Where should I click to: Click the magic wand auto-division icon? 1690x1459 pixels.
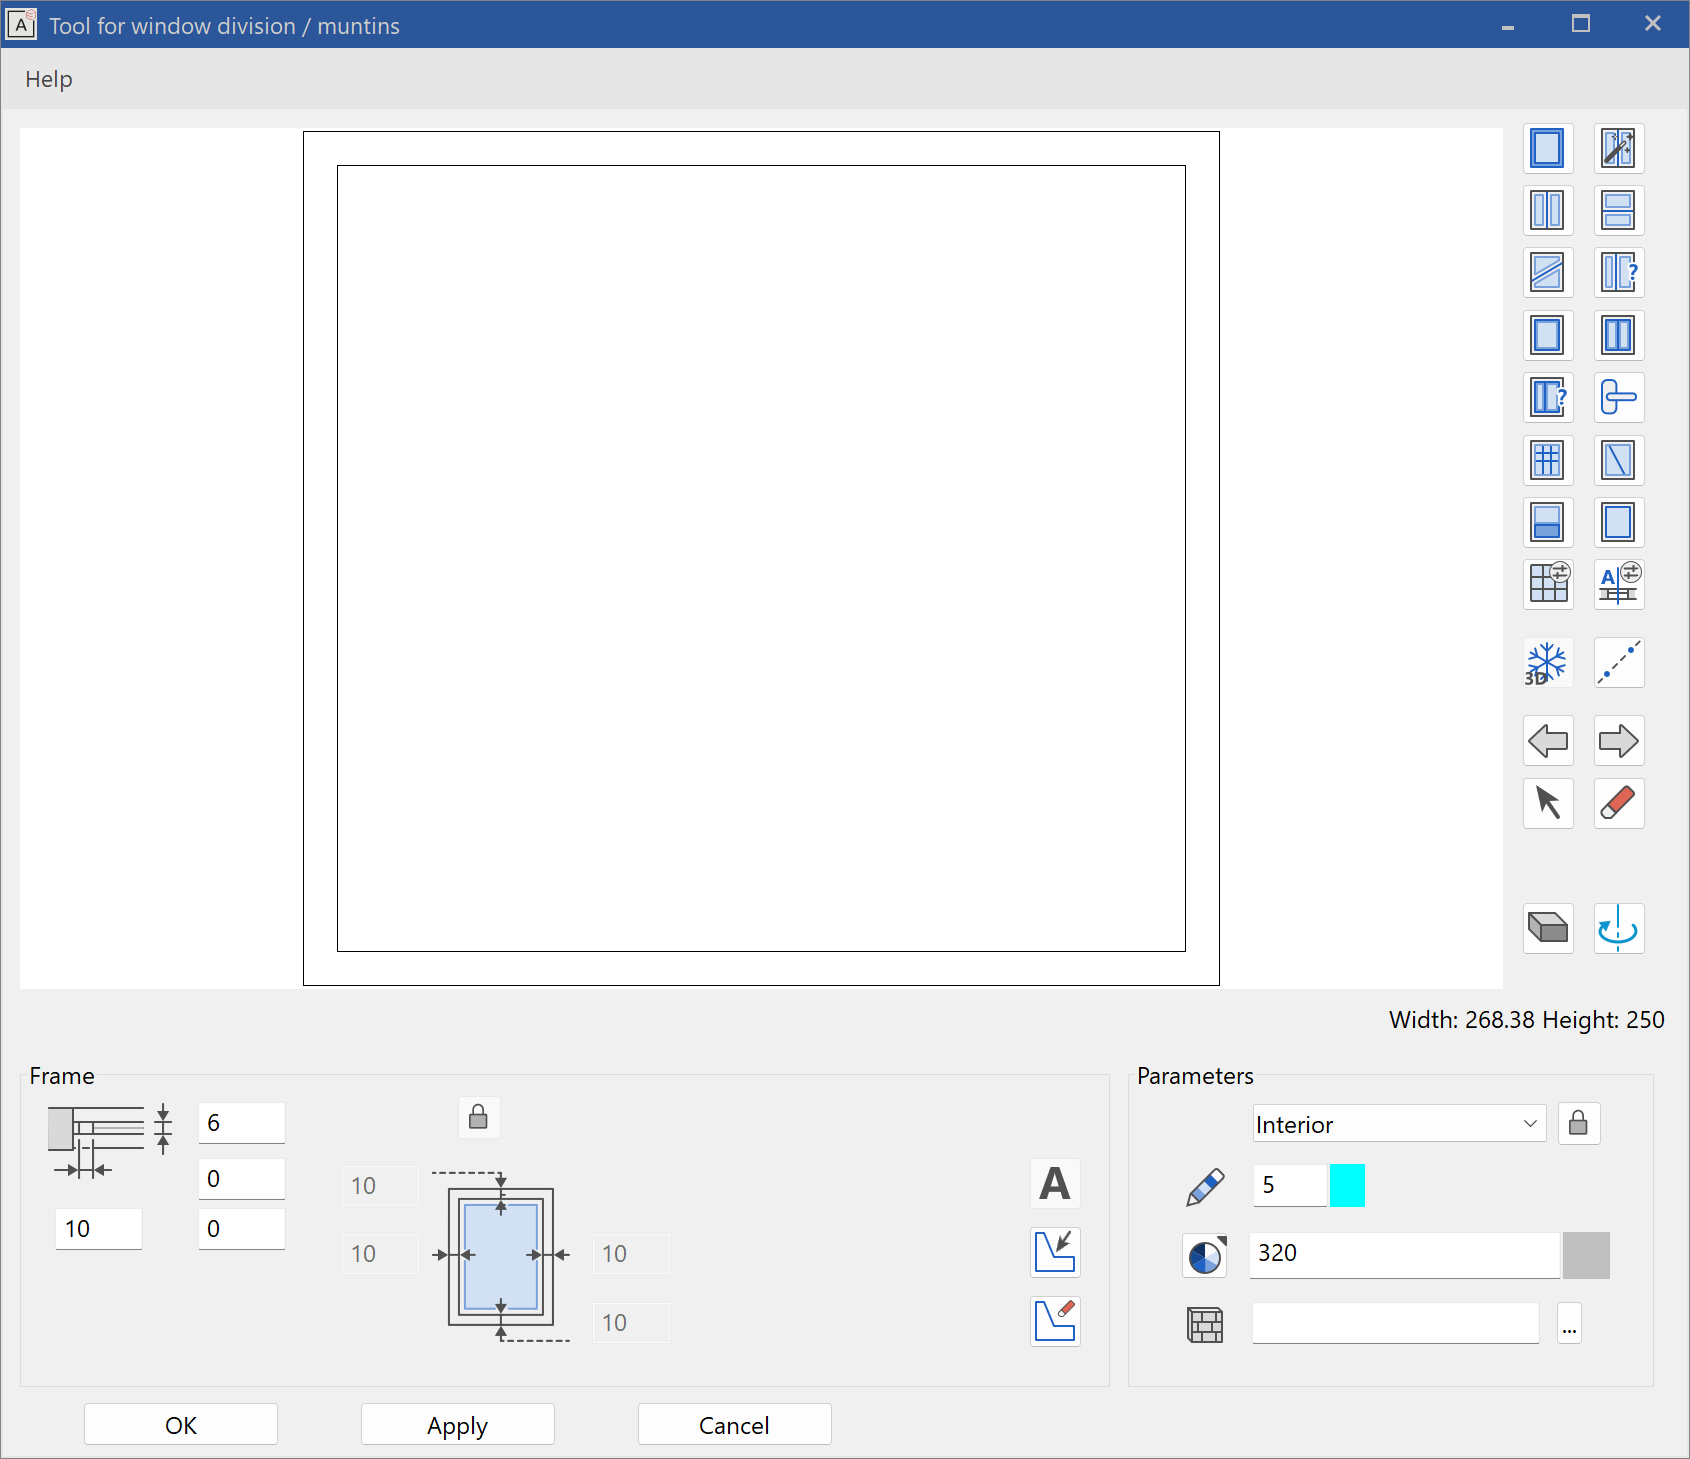(1619, 148)
